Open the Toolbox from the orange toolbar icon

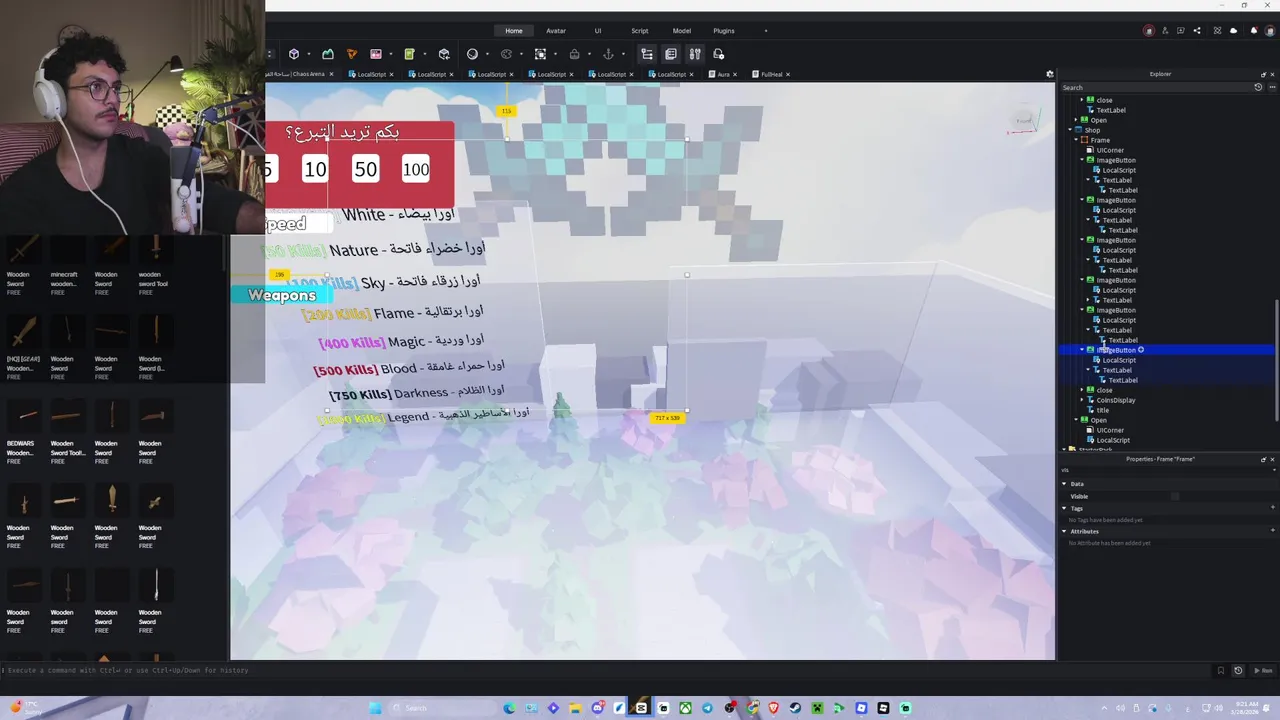[x=351, y=54]
